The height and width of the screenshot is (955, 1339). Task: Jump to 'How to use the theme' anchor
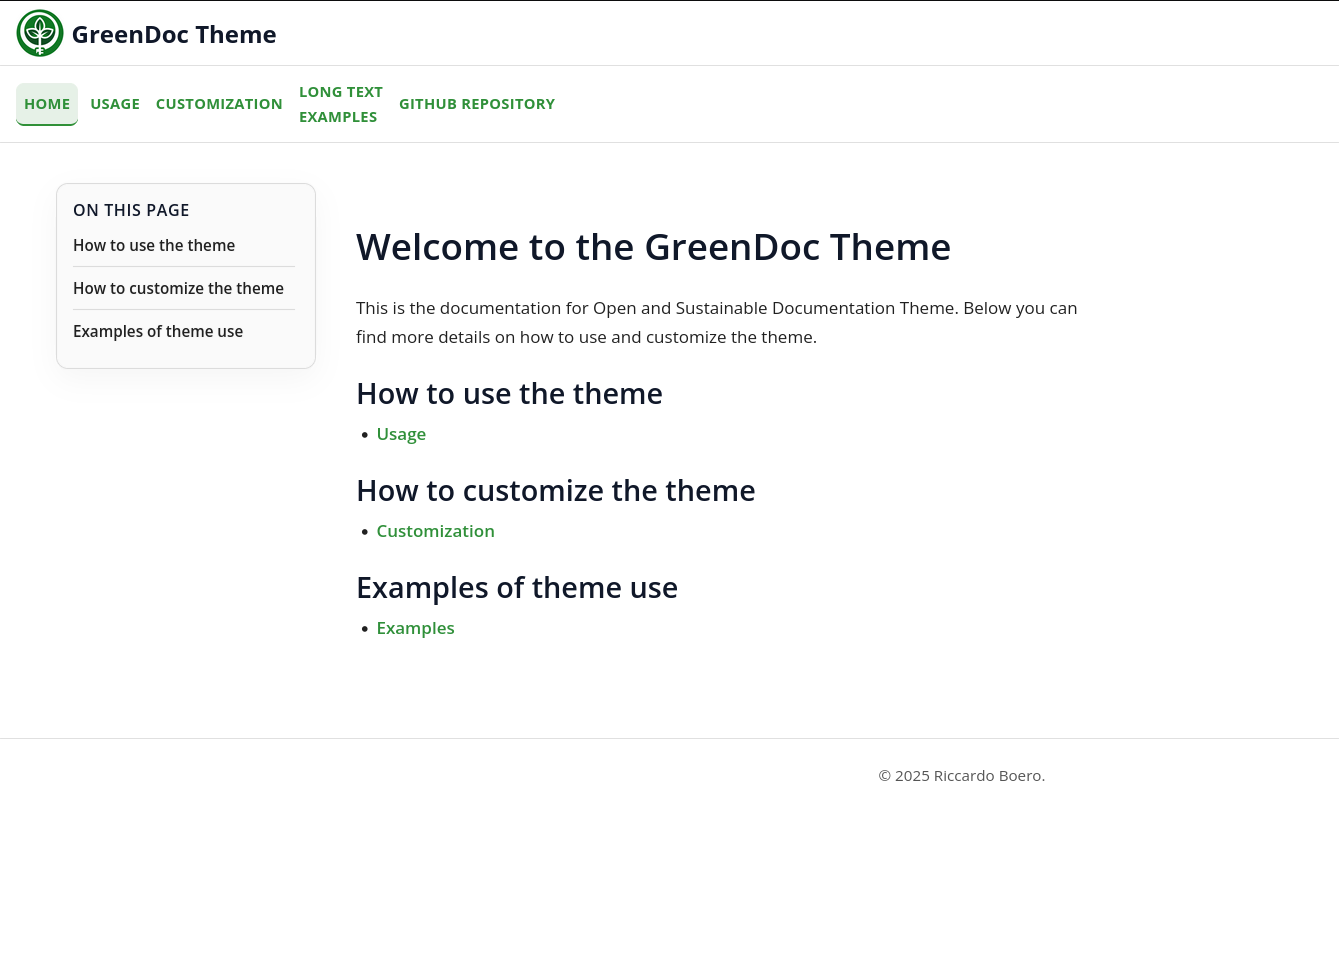click(x=154, y=245)
